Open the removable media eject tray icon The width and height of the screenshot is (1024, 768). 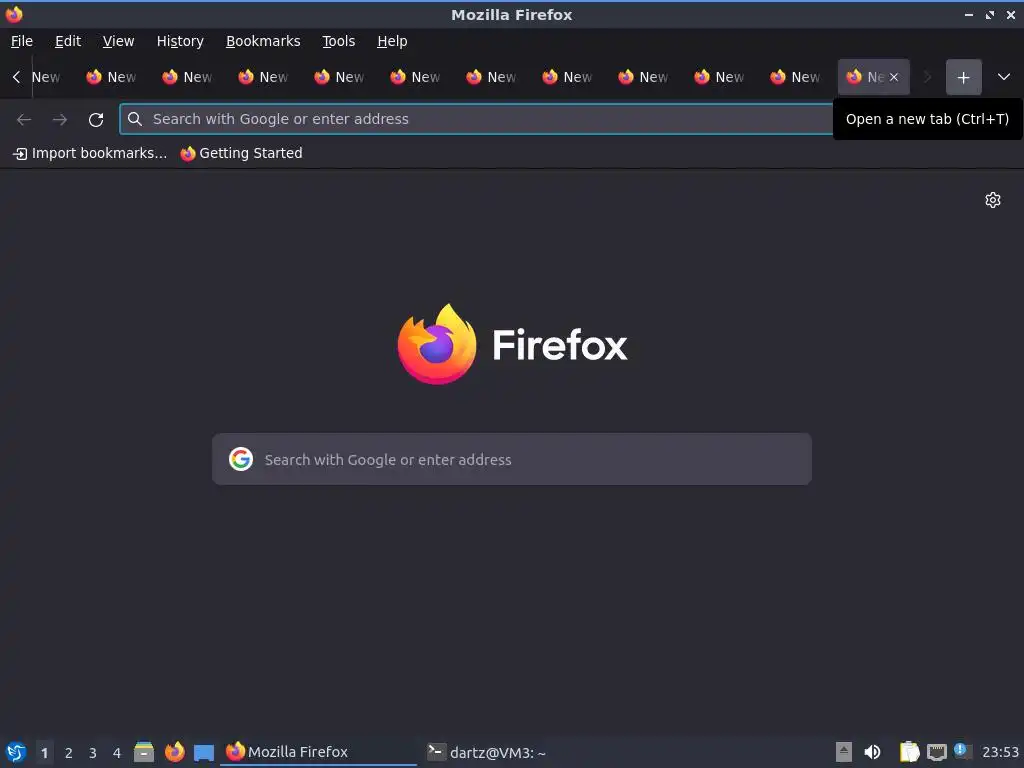pyautogui.click(x=844, y=752)
